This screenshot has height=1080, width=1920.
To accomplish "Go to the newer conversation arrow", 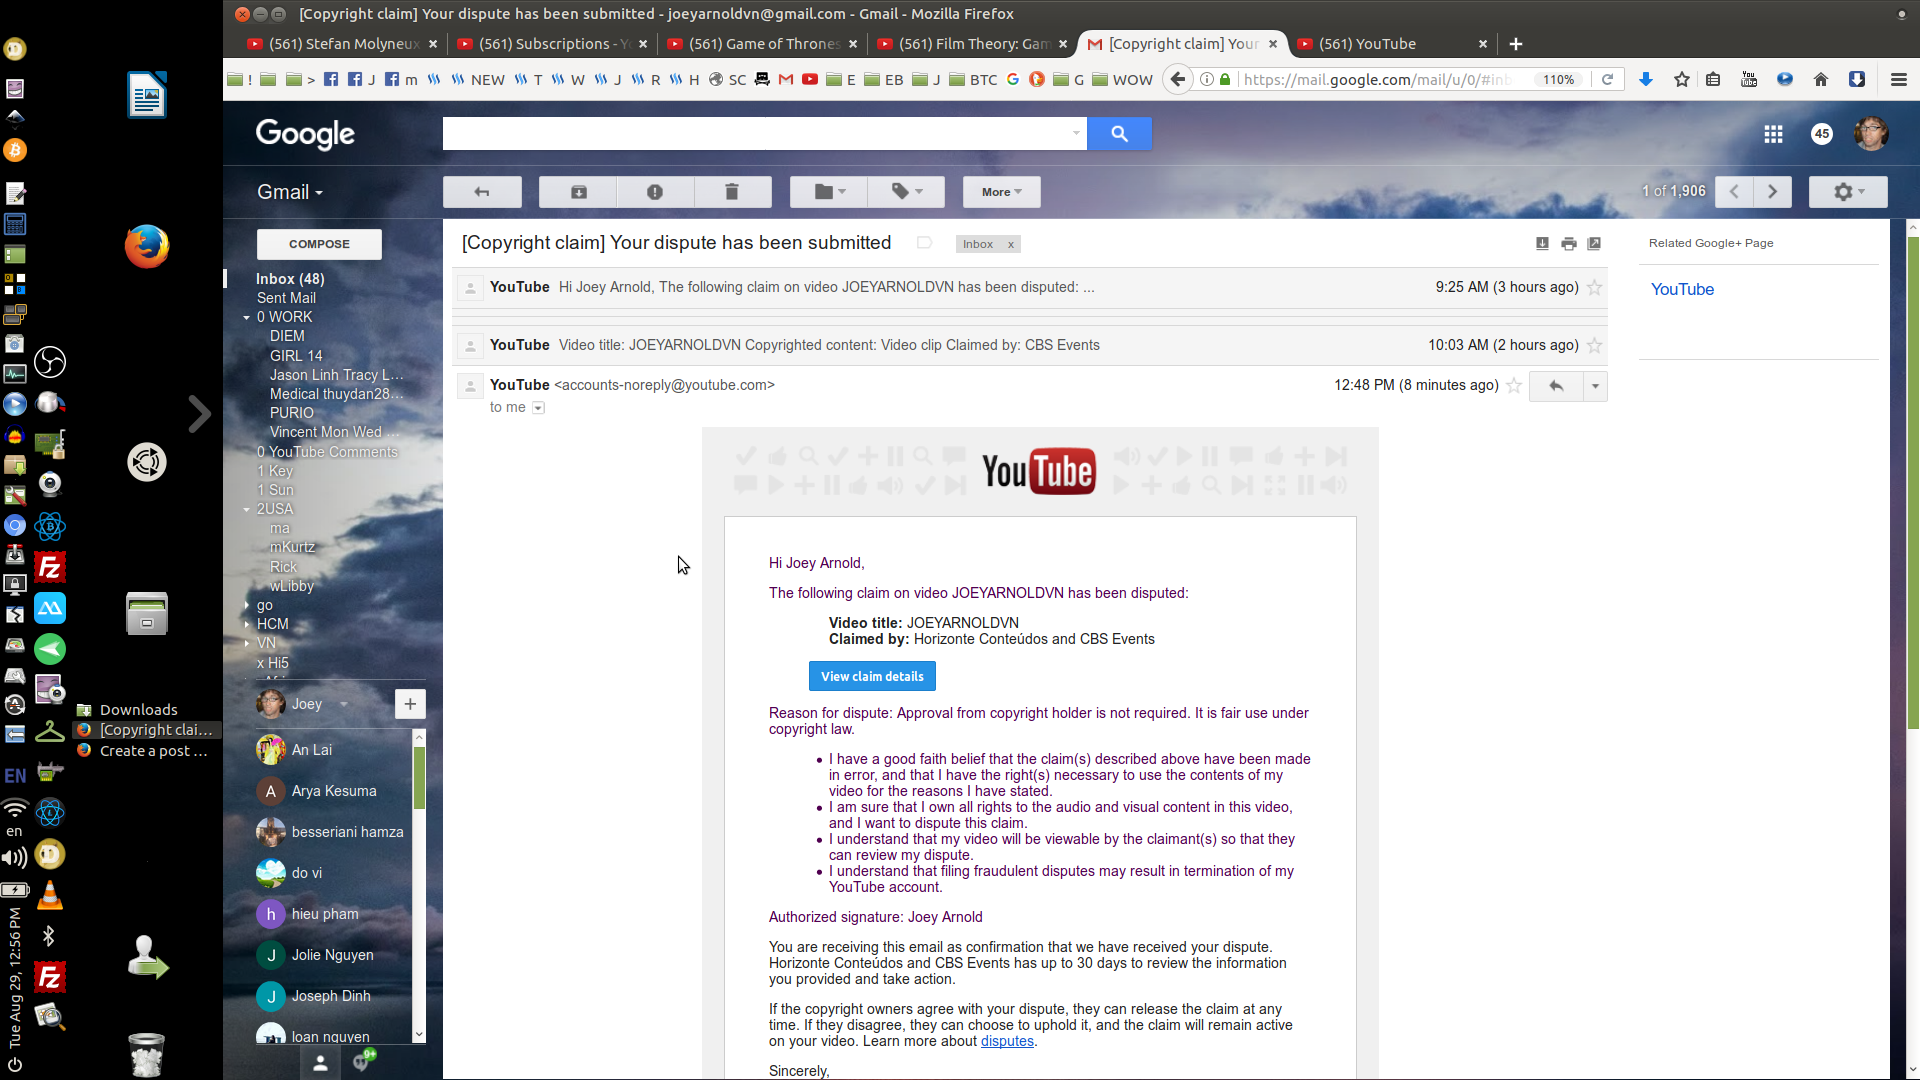I will pos(1734,192).
